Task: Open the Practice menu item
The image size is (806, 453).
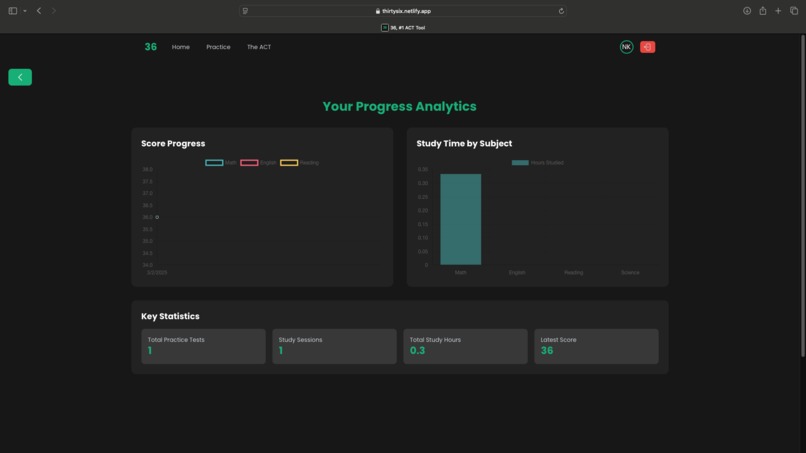Action: coord(218,47)
